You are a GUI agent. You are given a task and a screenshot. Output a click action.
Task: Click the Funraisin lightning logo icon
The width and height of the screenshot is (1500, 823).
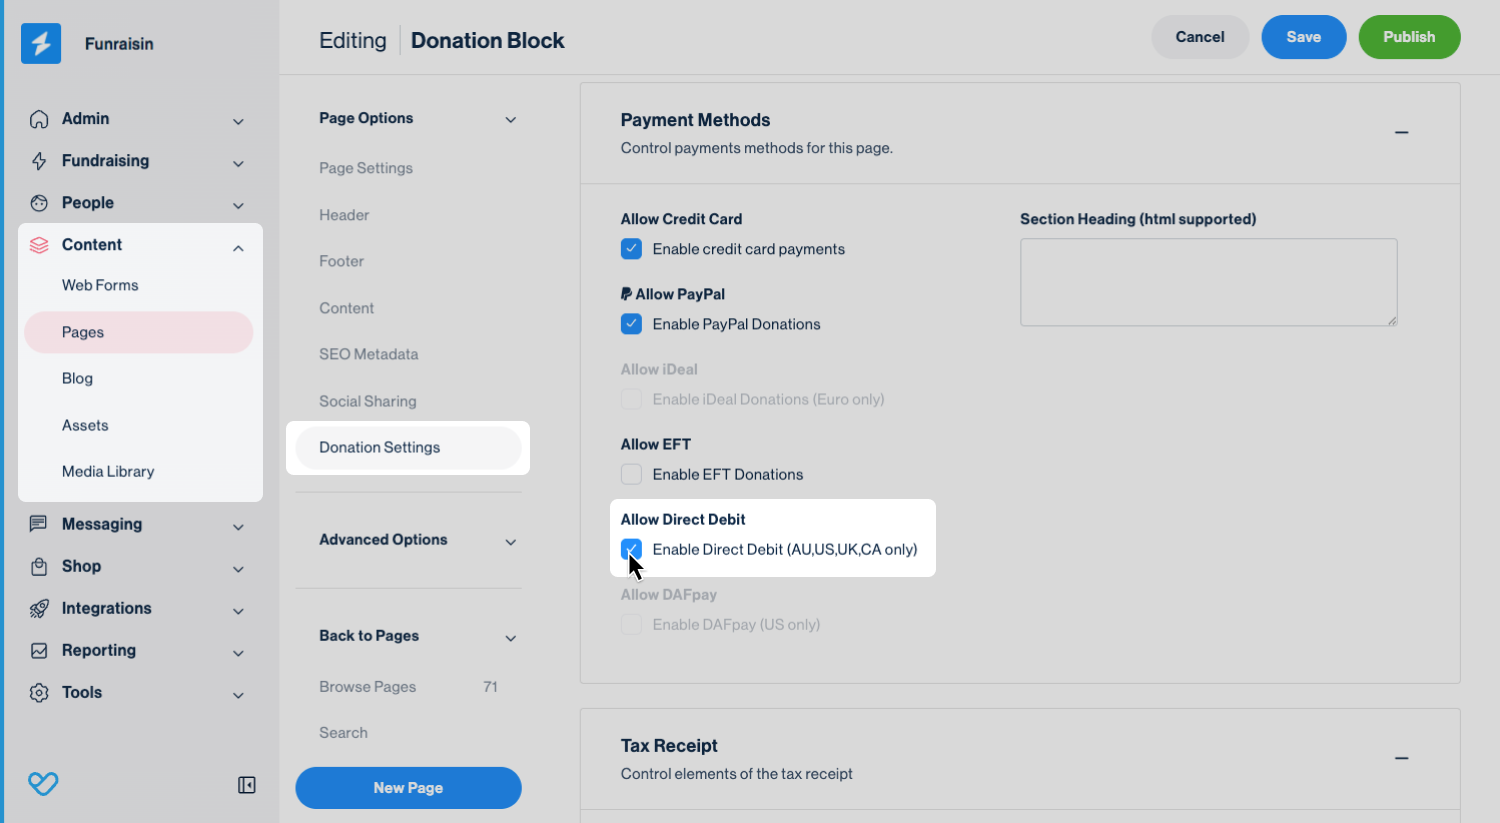pyautogui.click(x=41, y=44)
